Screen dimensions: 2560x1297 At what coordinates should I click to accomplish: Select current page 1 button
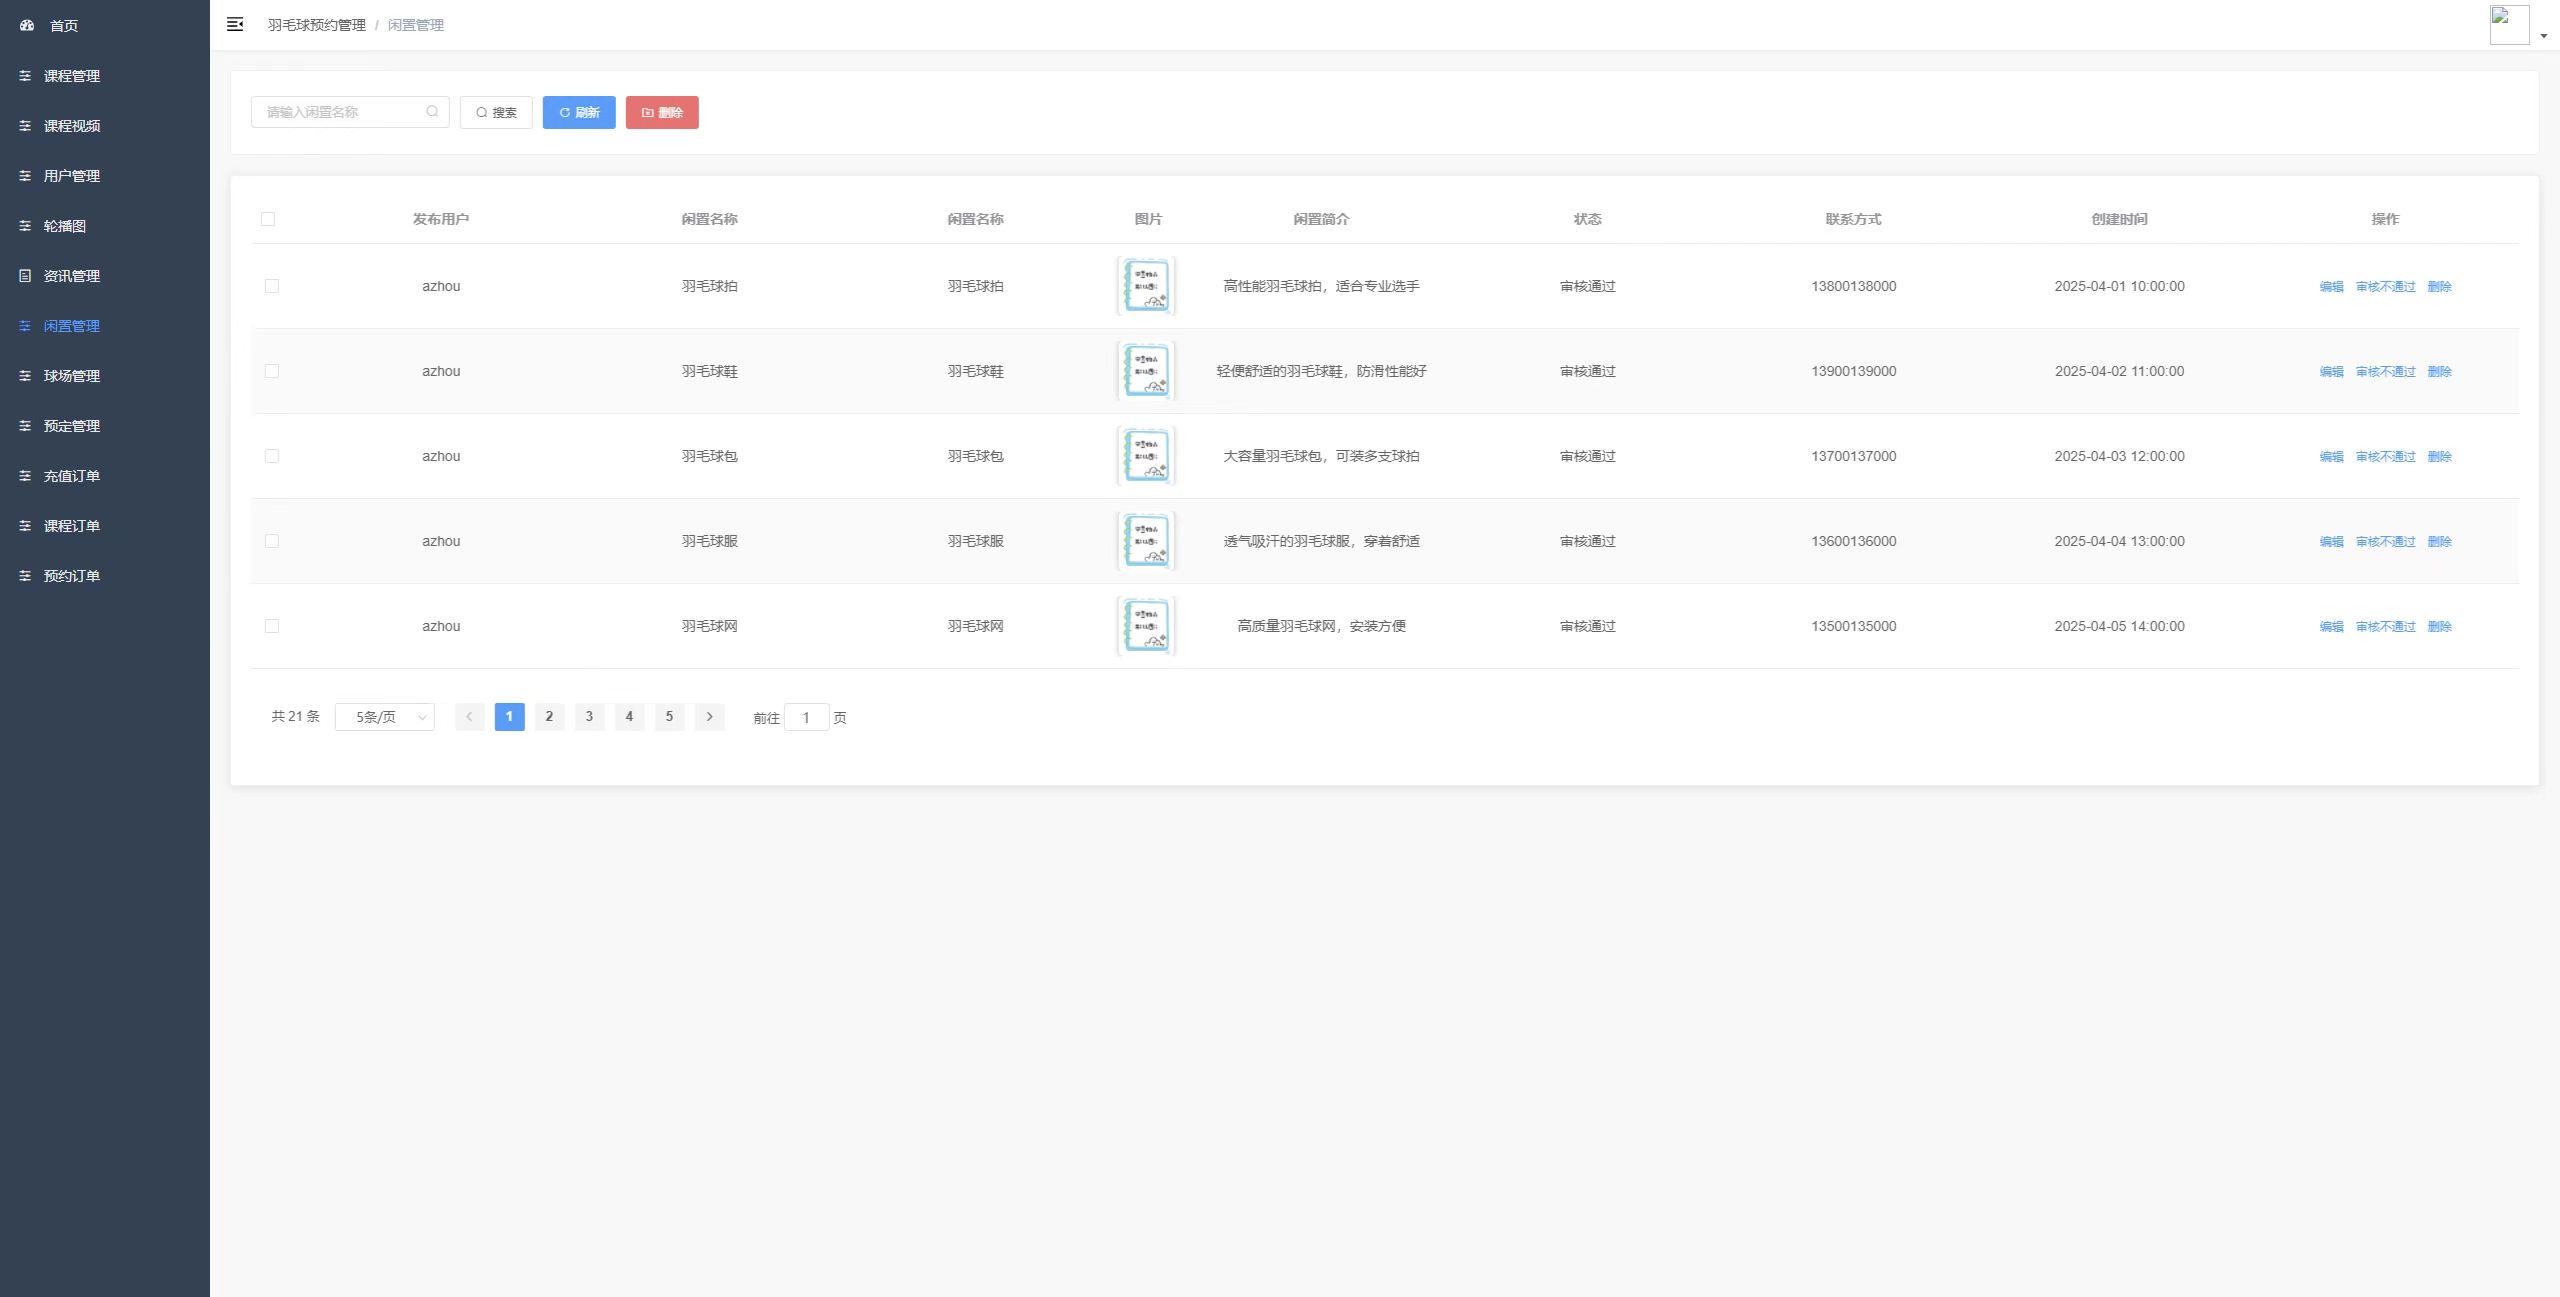(509, 716)
